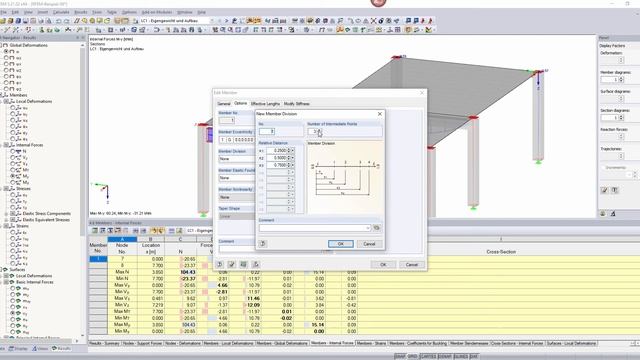Click the icon right of the panel pencil icon
This screenshot has height=360, width=640.
[x=615, y=190]
